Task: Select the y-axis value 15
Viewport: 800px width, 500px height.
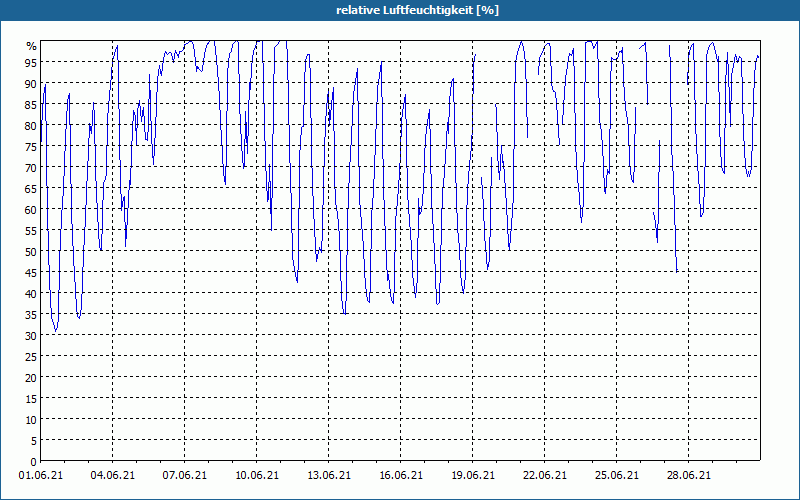Action: (x=31, y=398)
